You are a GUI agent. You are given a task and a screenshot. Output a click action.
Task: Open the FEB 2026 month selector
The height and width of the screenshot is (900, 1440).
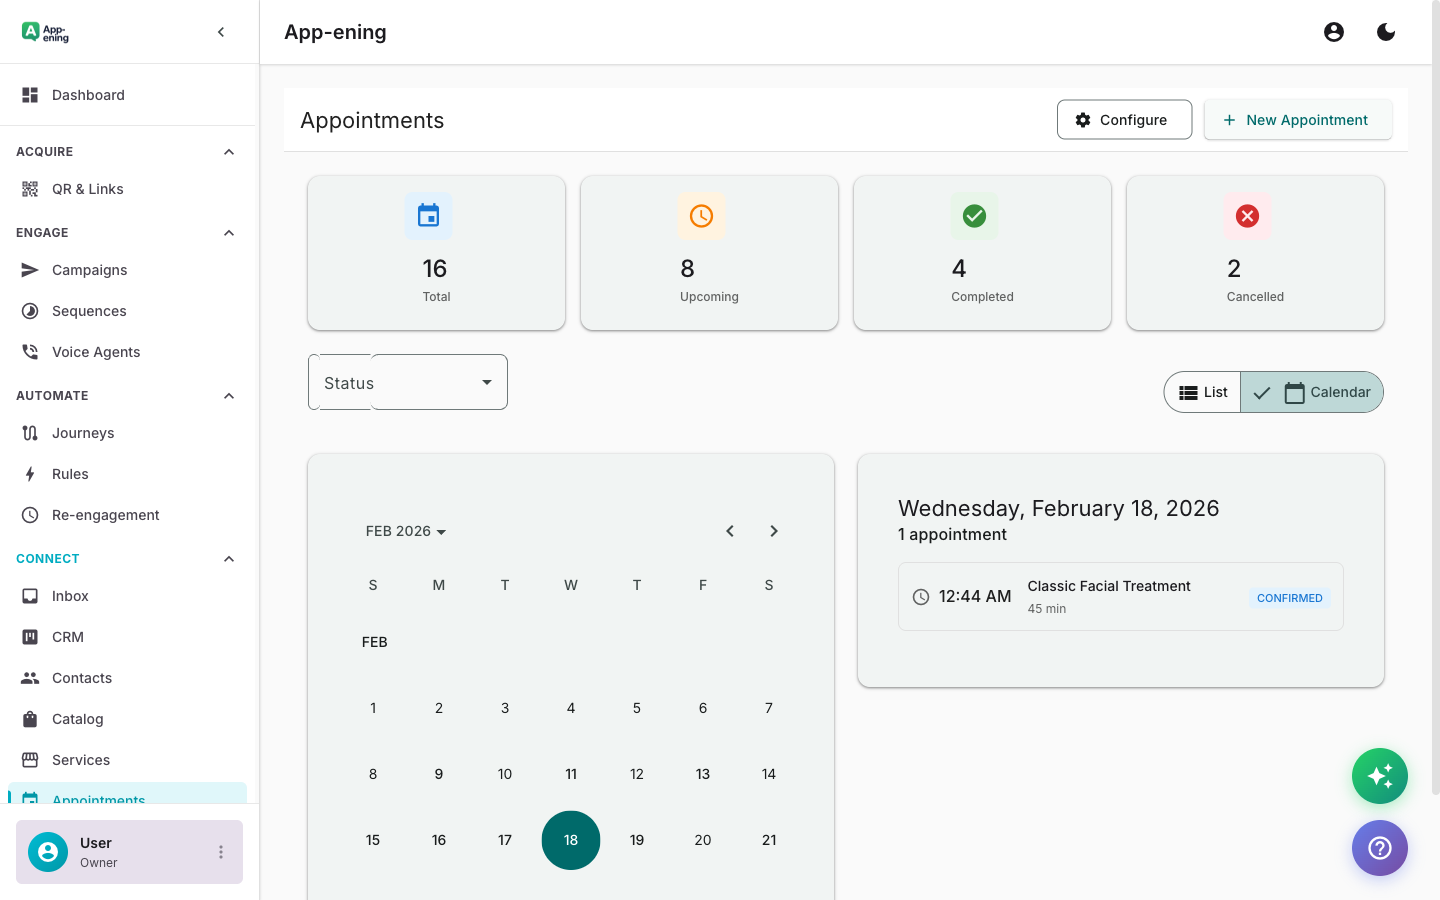[405, 531]
